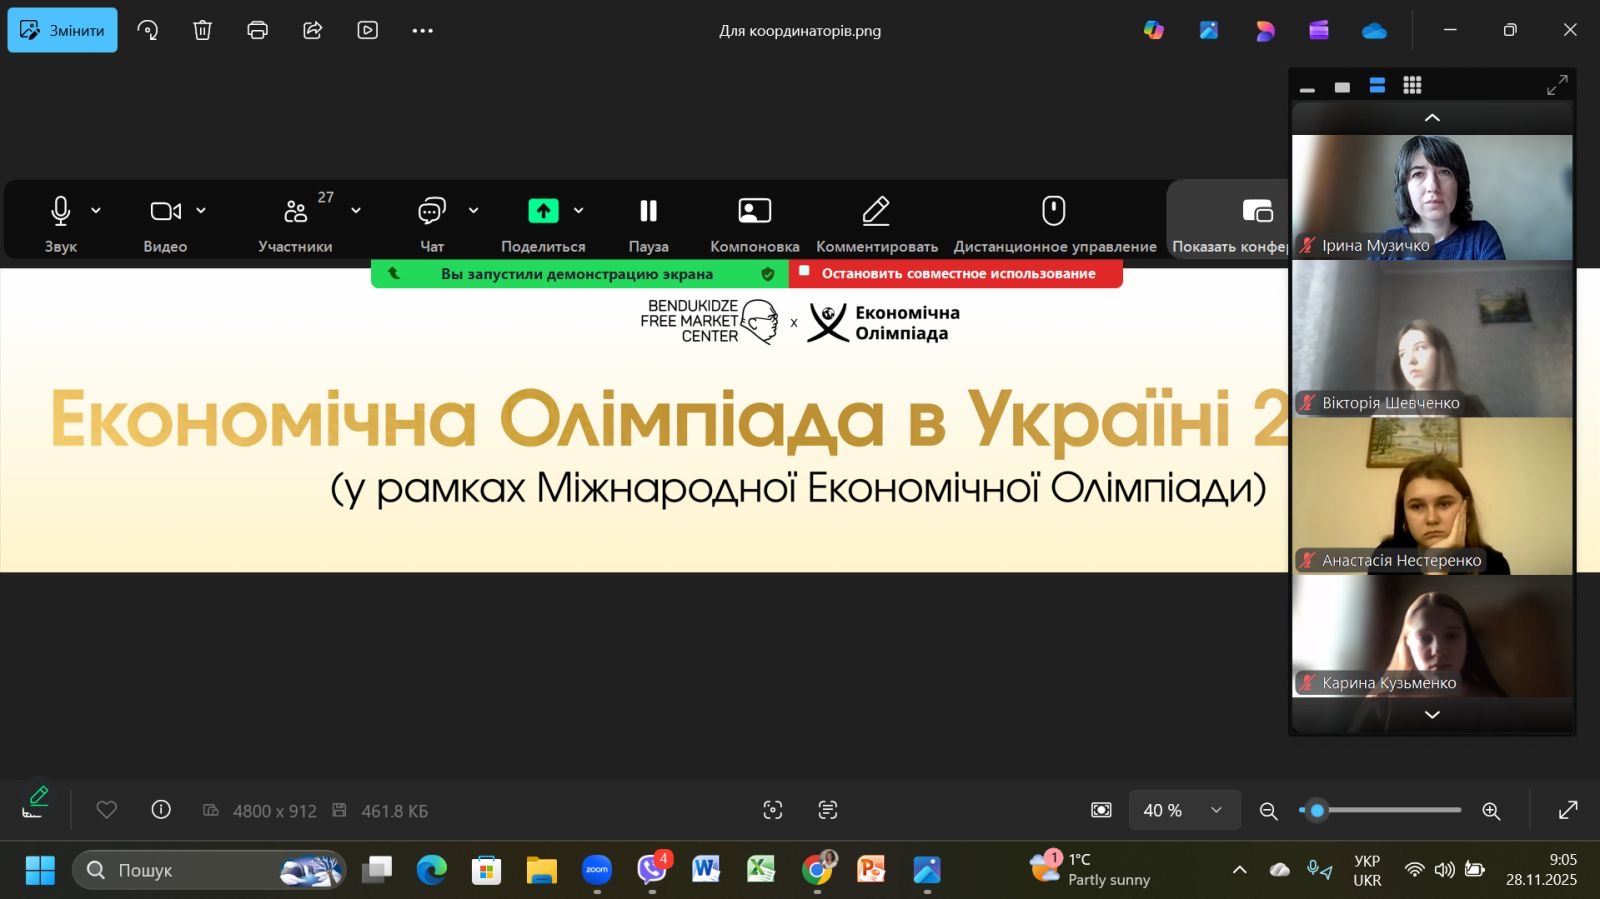Viewport: 1600px width, 899px height.
Task: Open the 40 % zoom level dropdown
Action: click(x=1184, y=810)
